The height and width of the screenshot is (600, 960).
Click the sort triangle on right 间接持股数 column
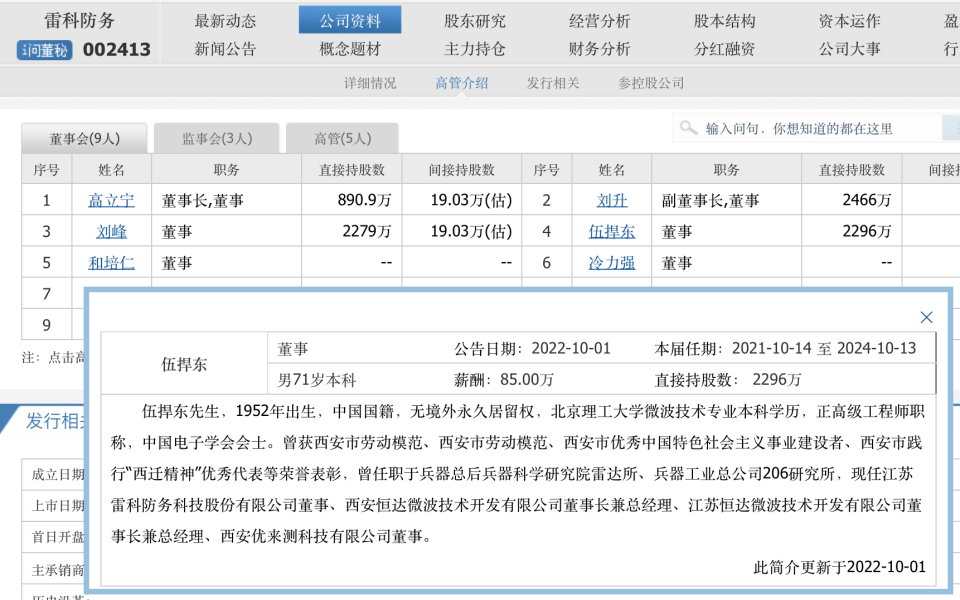[x=956, y=168]
